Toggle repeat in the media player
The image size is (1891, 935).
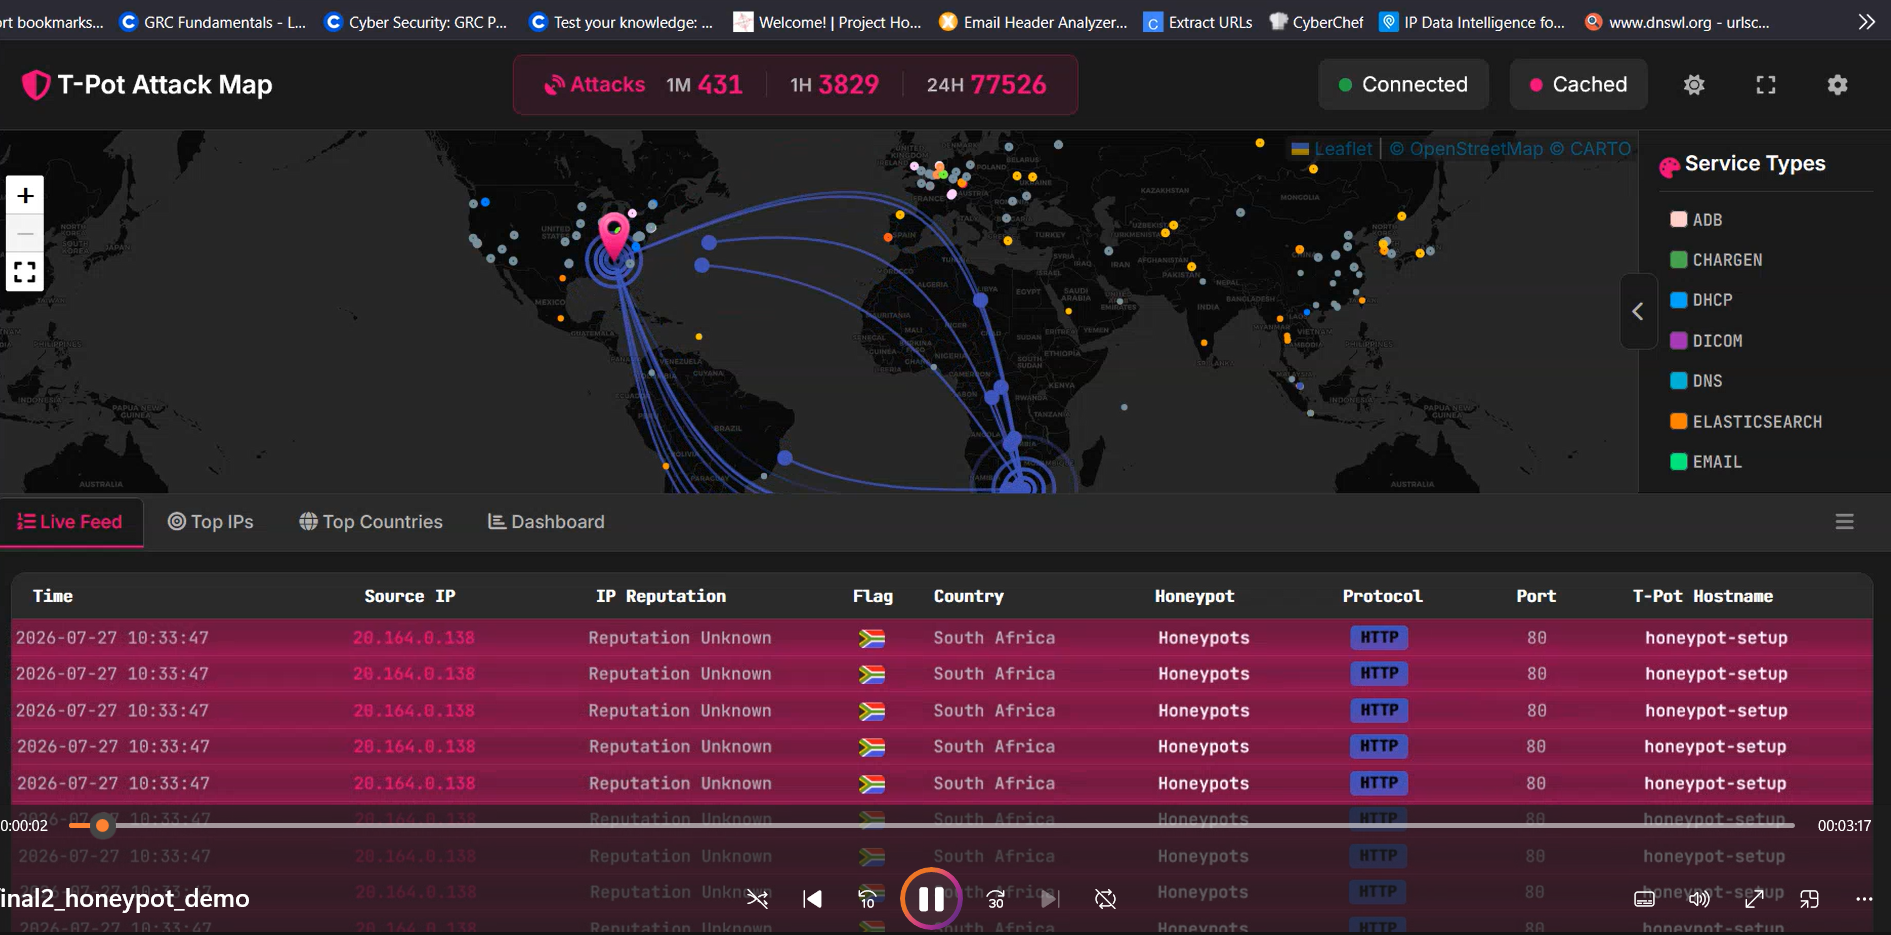pos(1105,899)
